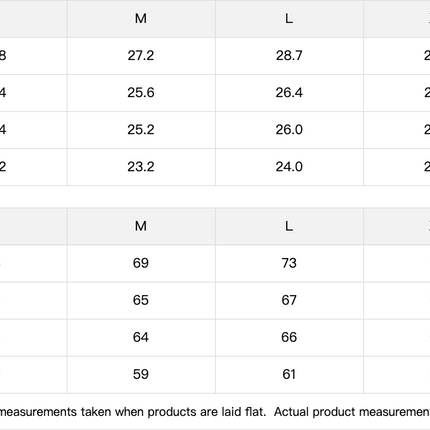Select the 25.2 value in M column
This screenshot has height=430, width=430.
141,130
